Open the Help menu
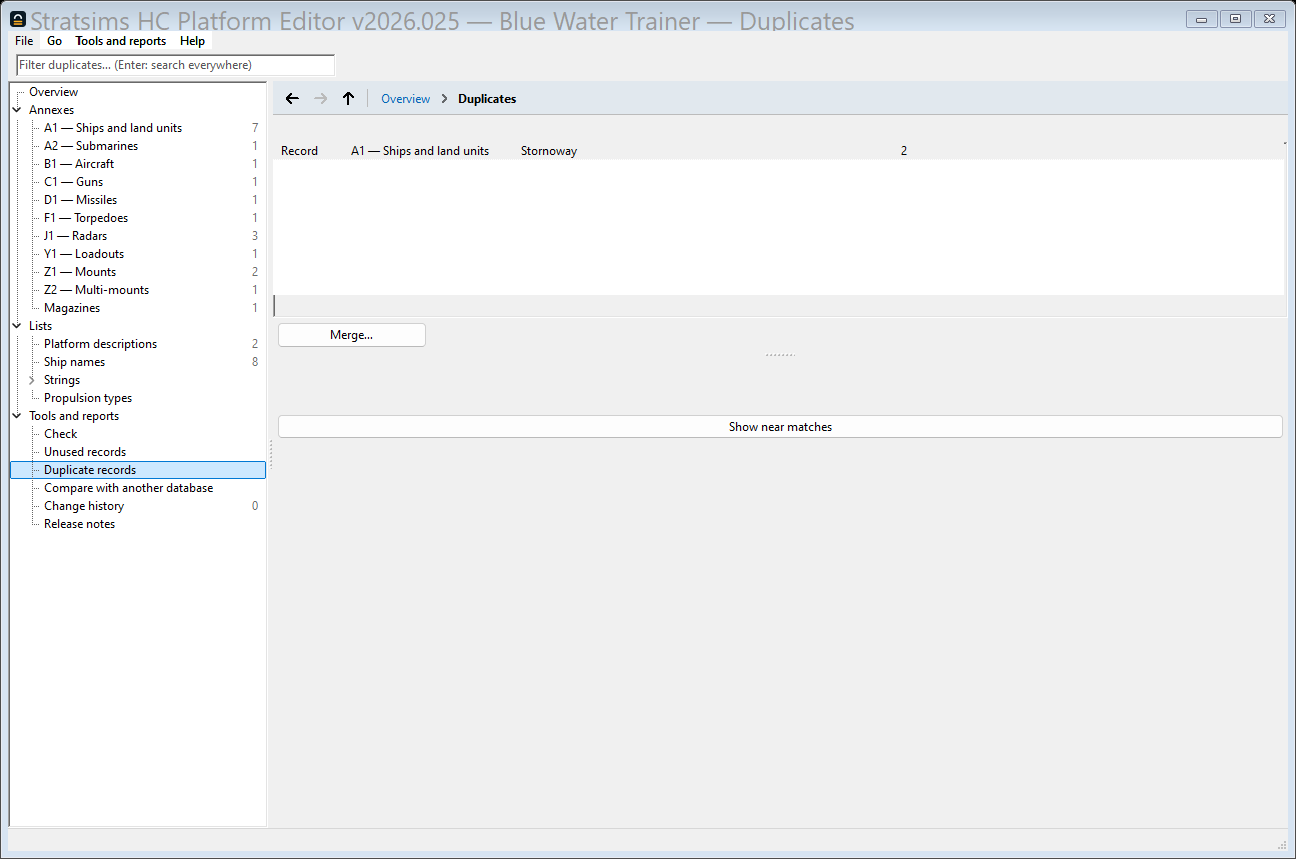The height and width of the screenshot is (859, 1296). [x=192, y=41]
